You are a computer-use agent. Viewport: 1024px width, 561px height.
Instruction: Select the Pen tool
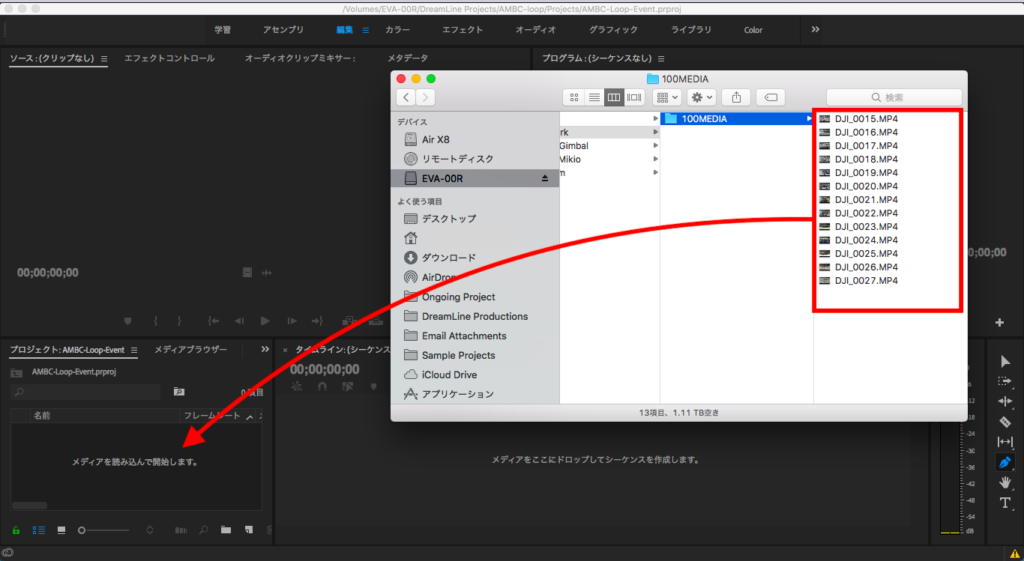1005,462
